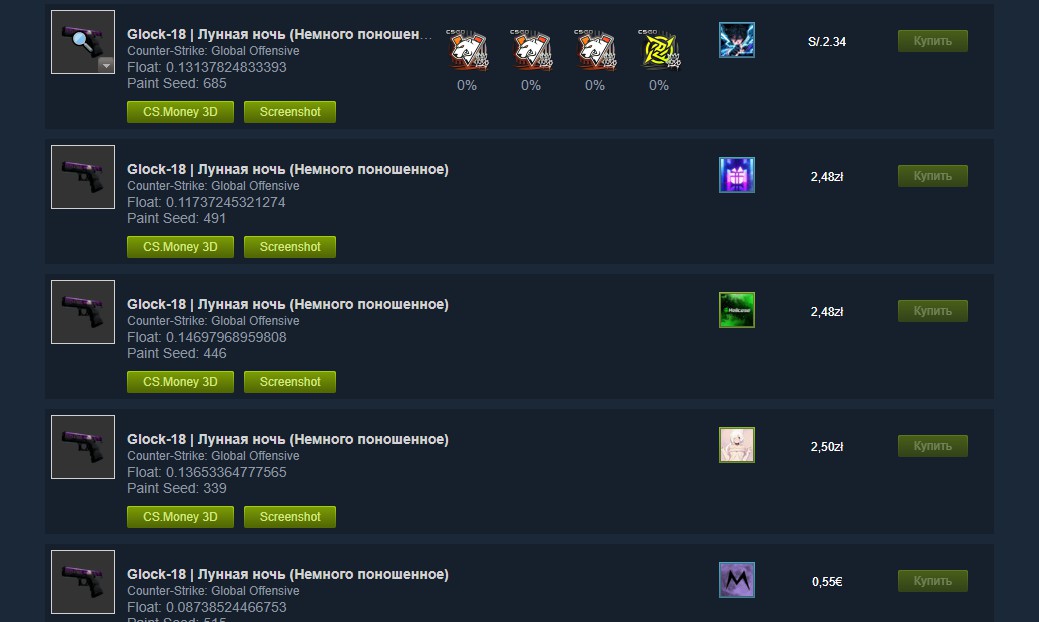Open green Hellcase seller avatar
Screen dimensions: 1039x622
pyautogui.click(x=737, y=310)
